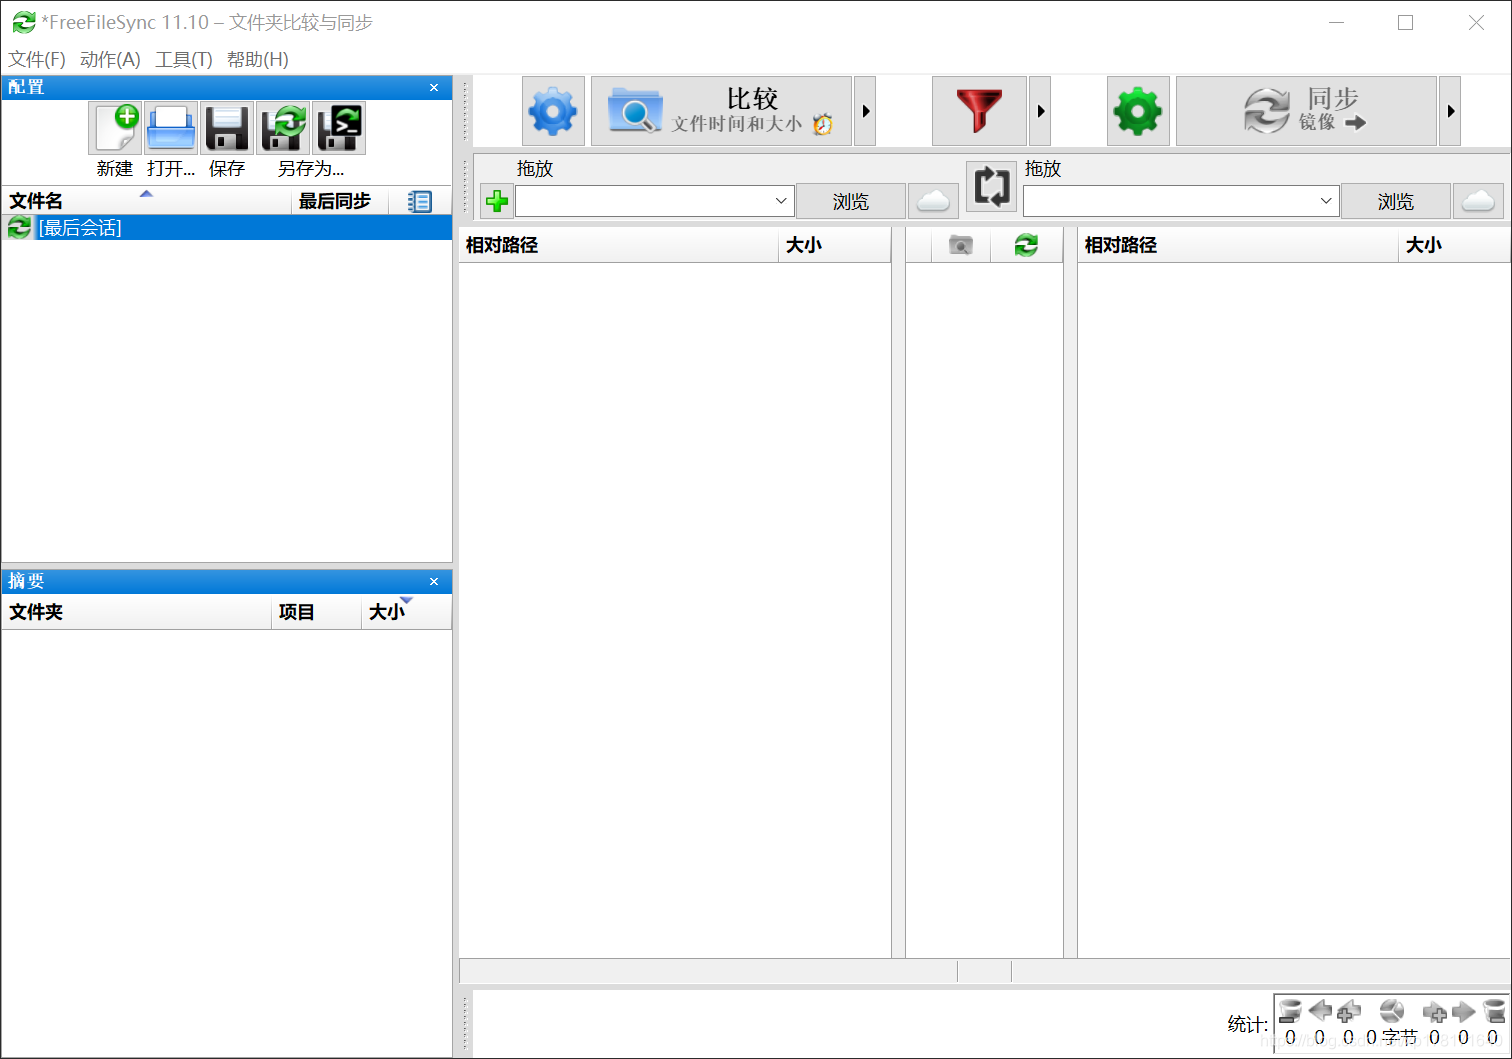Viewport: 1512px width, 1059px height.
Task: Sort right grid by 大小 column
Action: [x=1454, y=245]
